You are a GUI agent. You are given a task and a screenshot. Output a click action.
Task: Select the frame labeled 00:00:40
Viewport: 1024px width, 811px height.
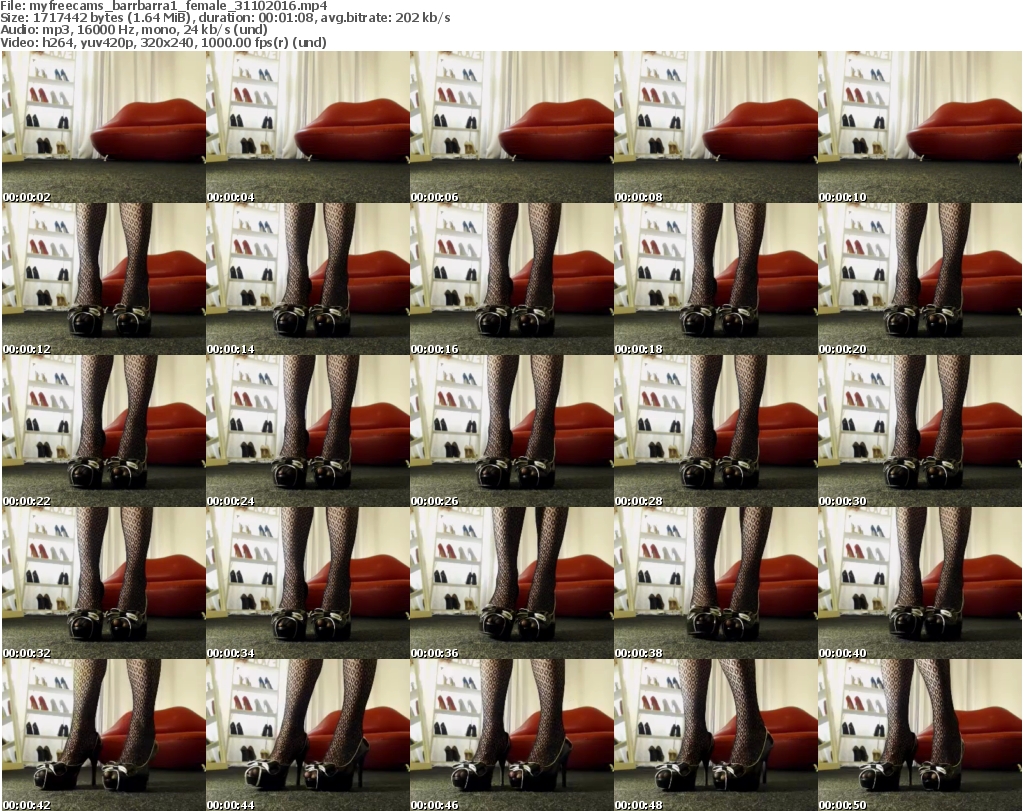click(919, 583)
